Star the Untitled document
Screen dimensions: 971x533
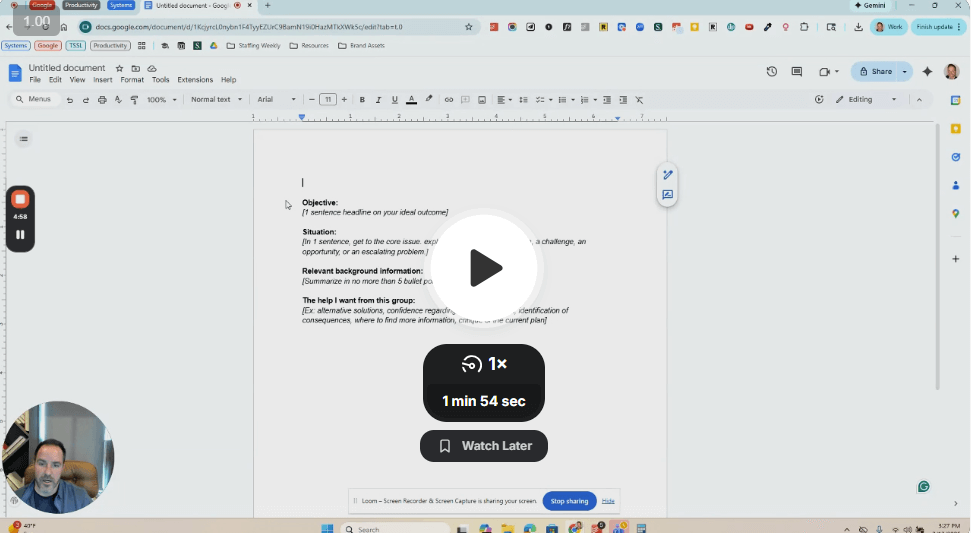[120, 68]
